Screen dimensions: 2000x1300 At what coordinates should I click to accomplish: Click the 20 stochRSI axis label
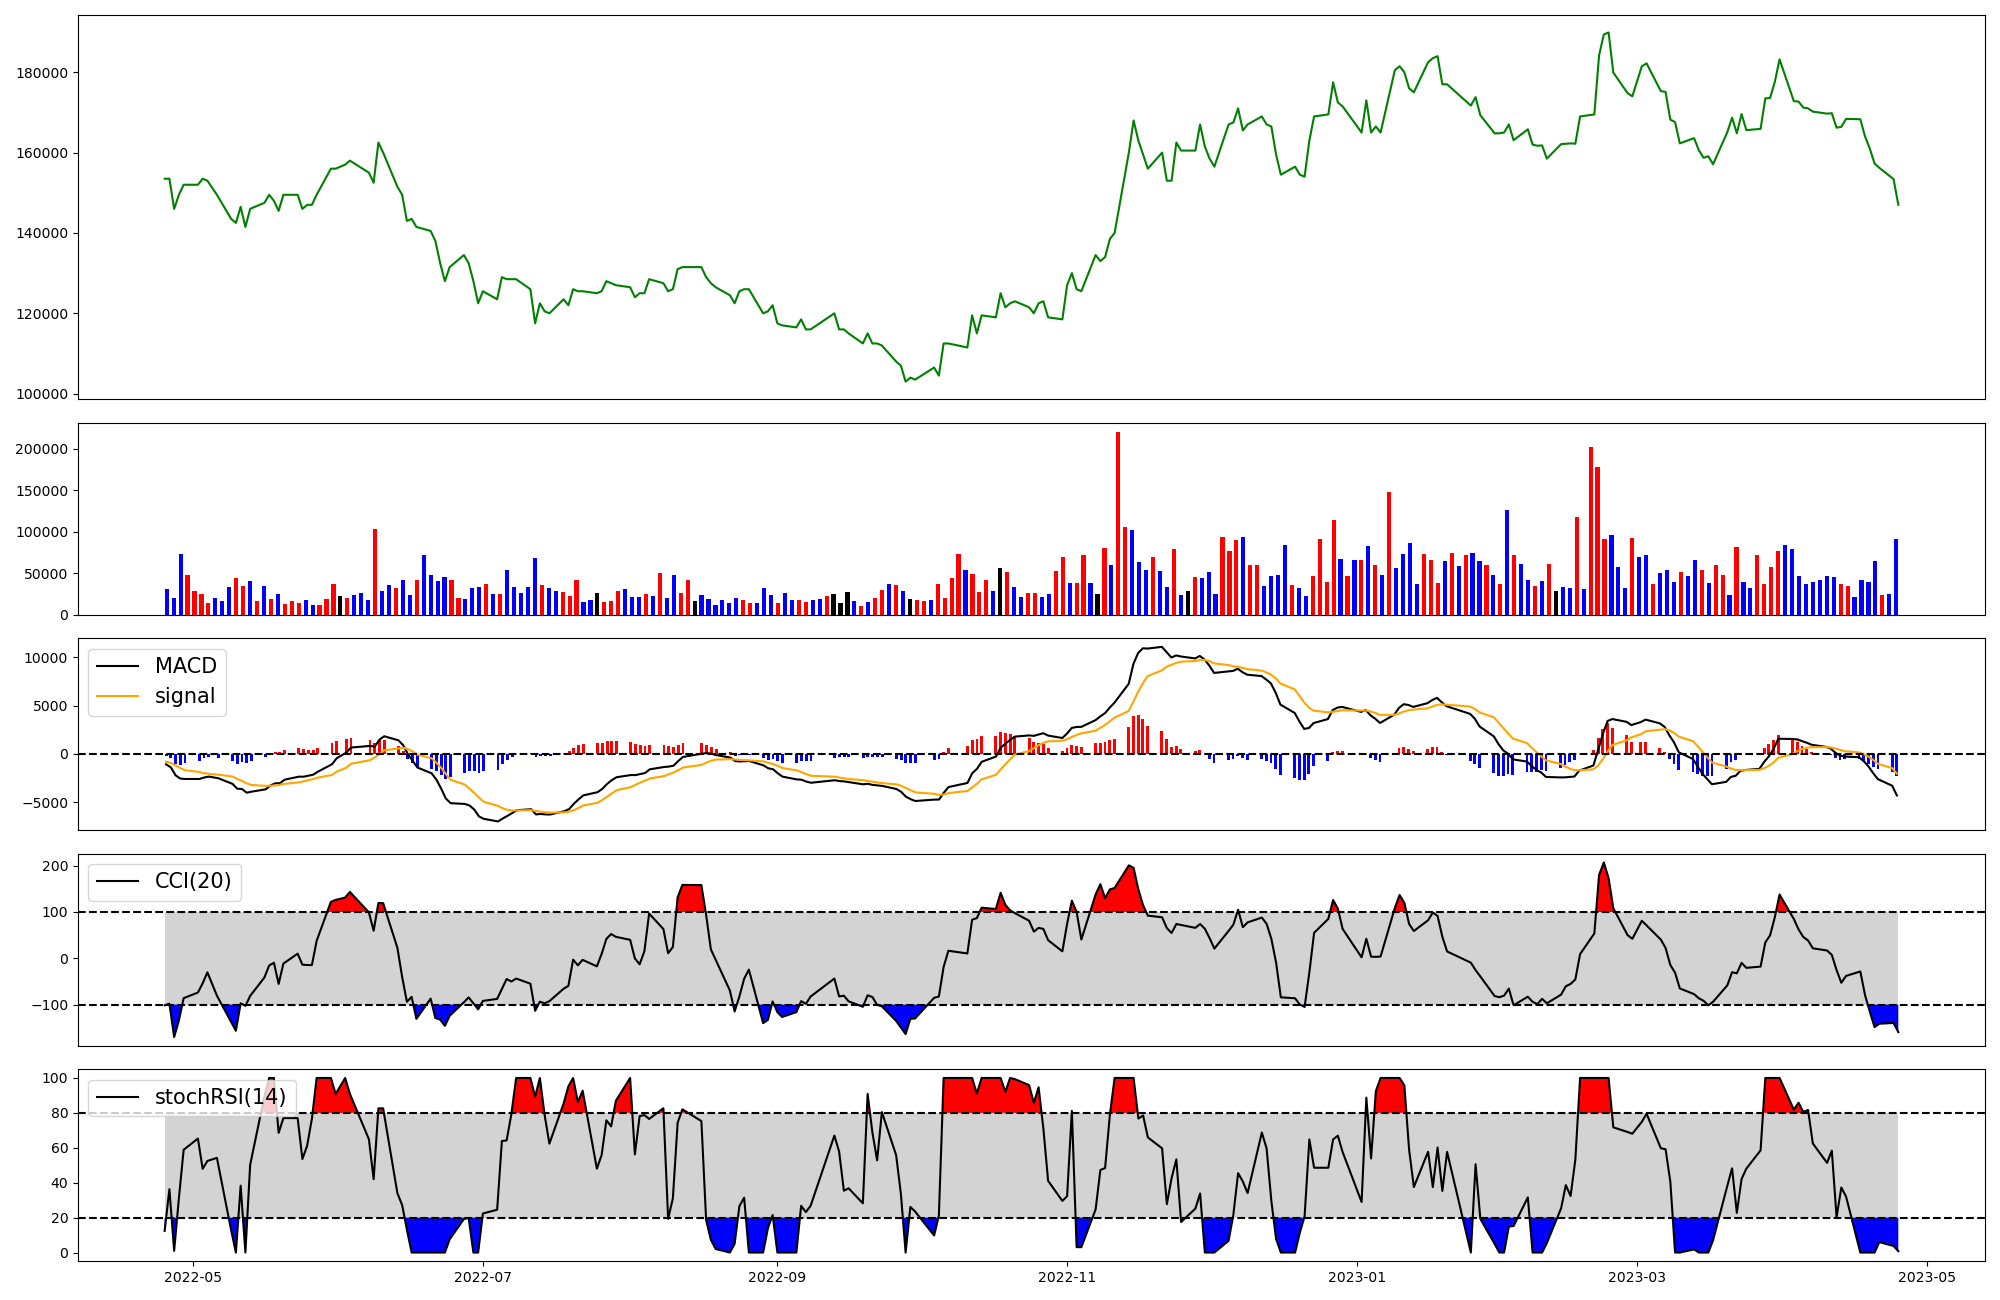(x=60, y=1218)
